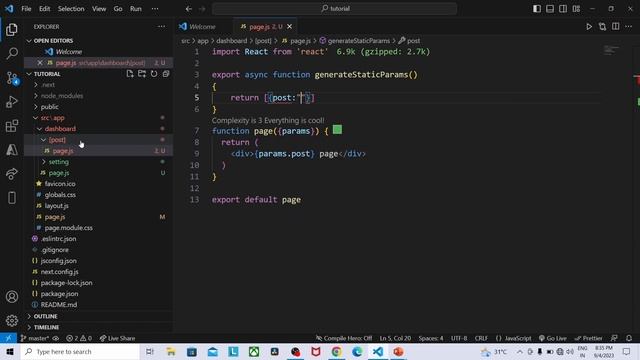This screenshot has height=360, width=640.
Task: Open the Manage settings gear
Action: 12,320
